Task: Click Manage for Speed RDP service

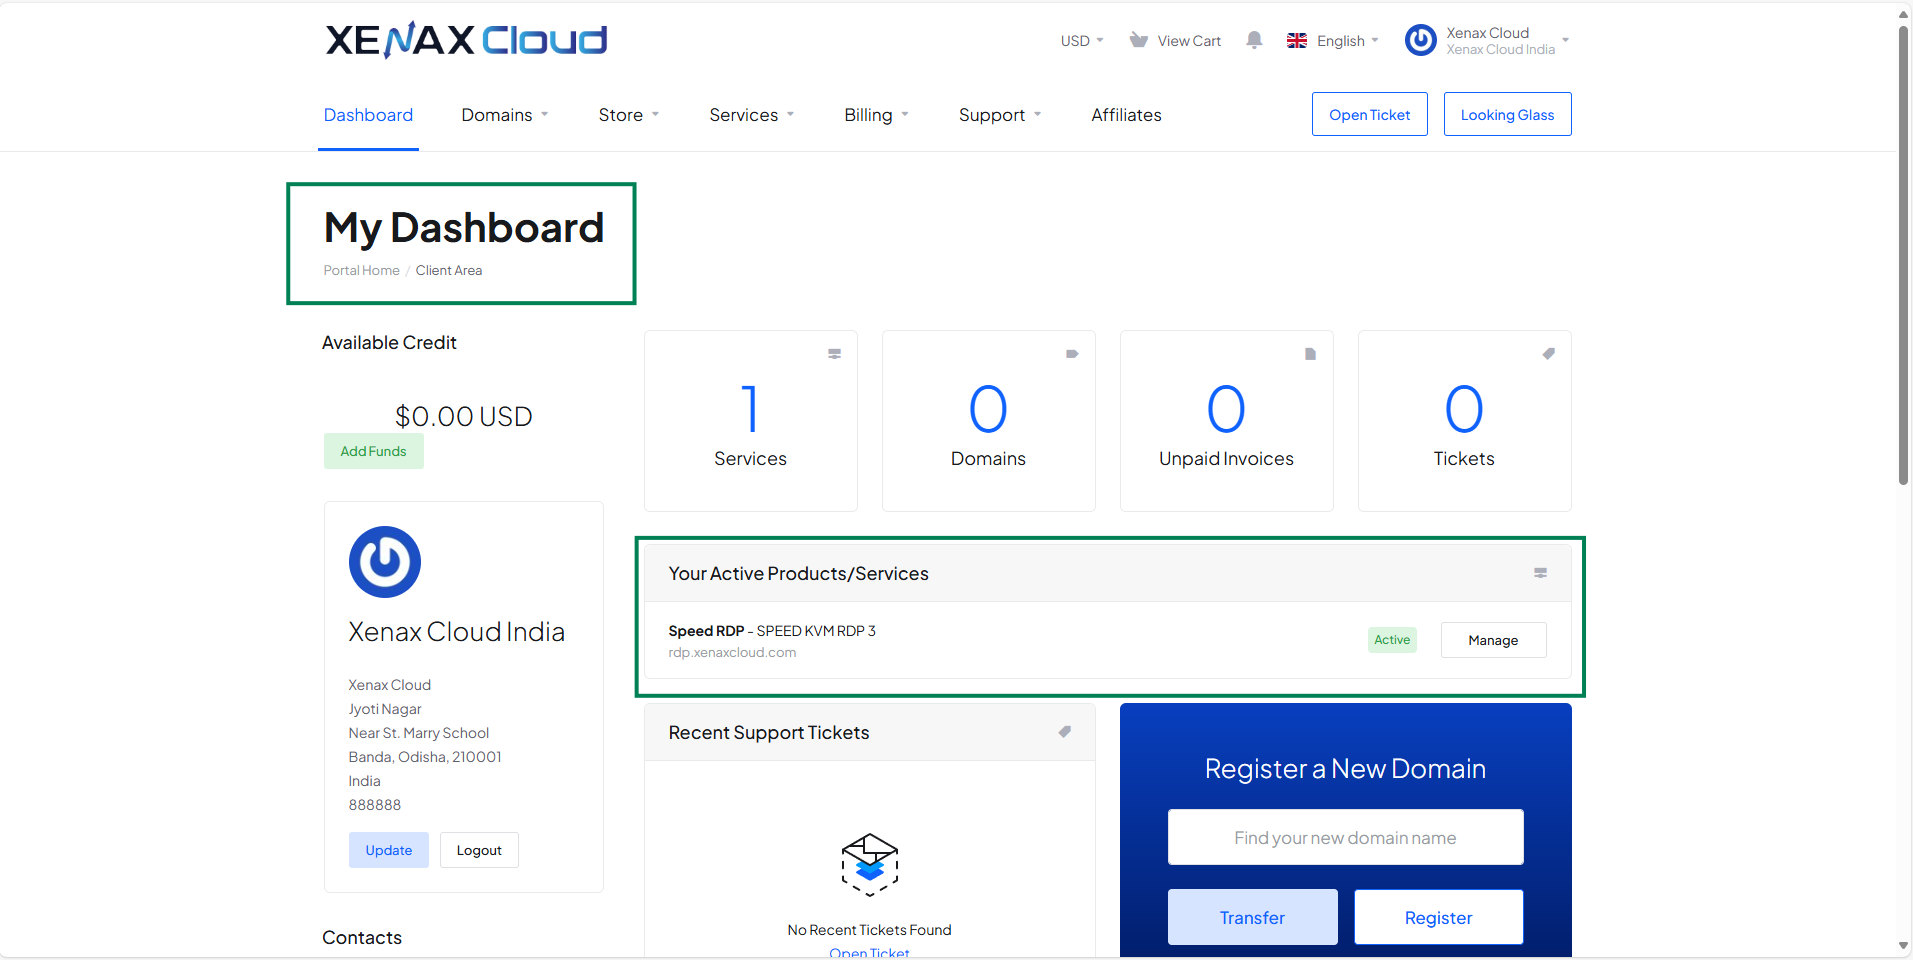Action: click(1493, 640)
